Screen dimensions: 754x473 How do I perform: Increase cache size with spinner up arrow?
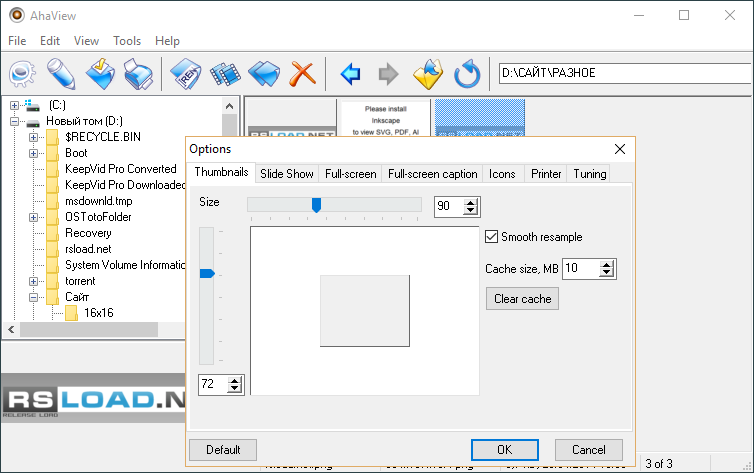coord(607,264)
